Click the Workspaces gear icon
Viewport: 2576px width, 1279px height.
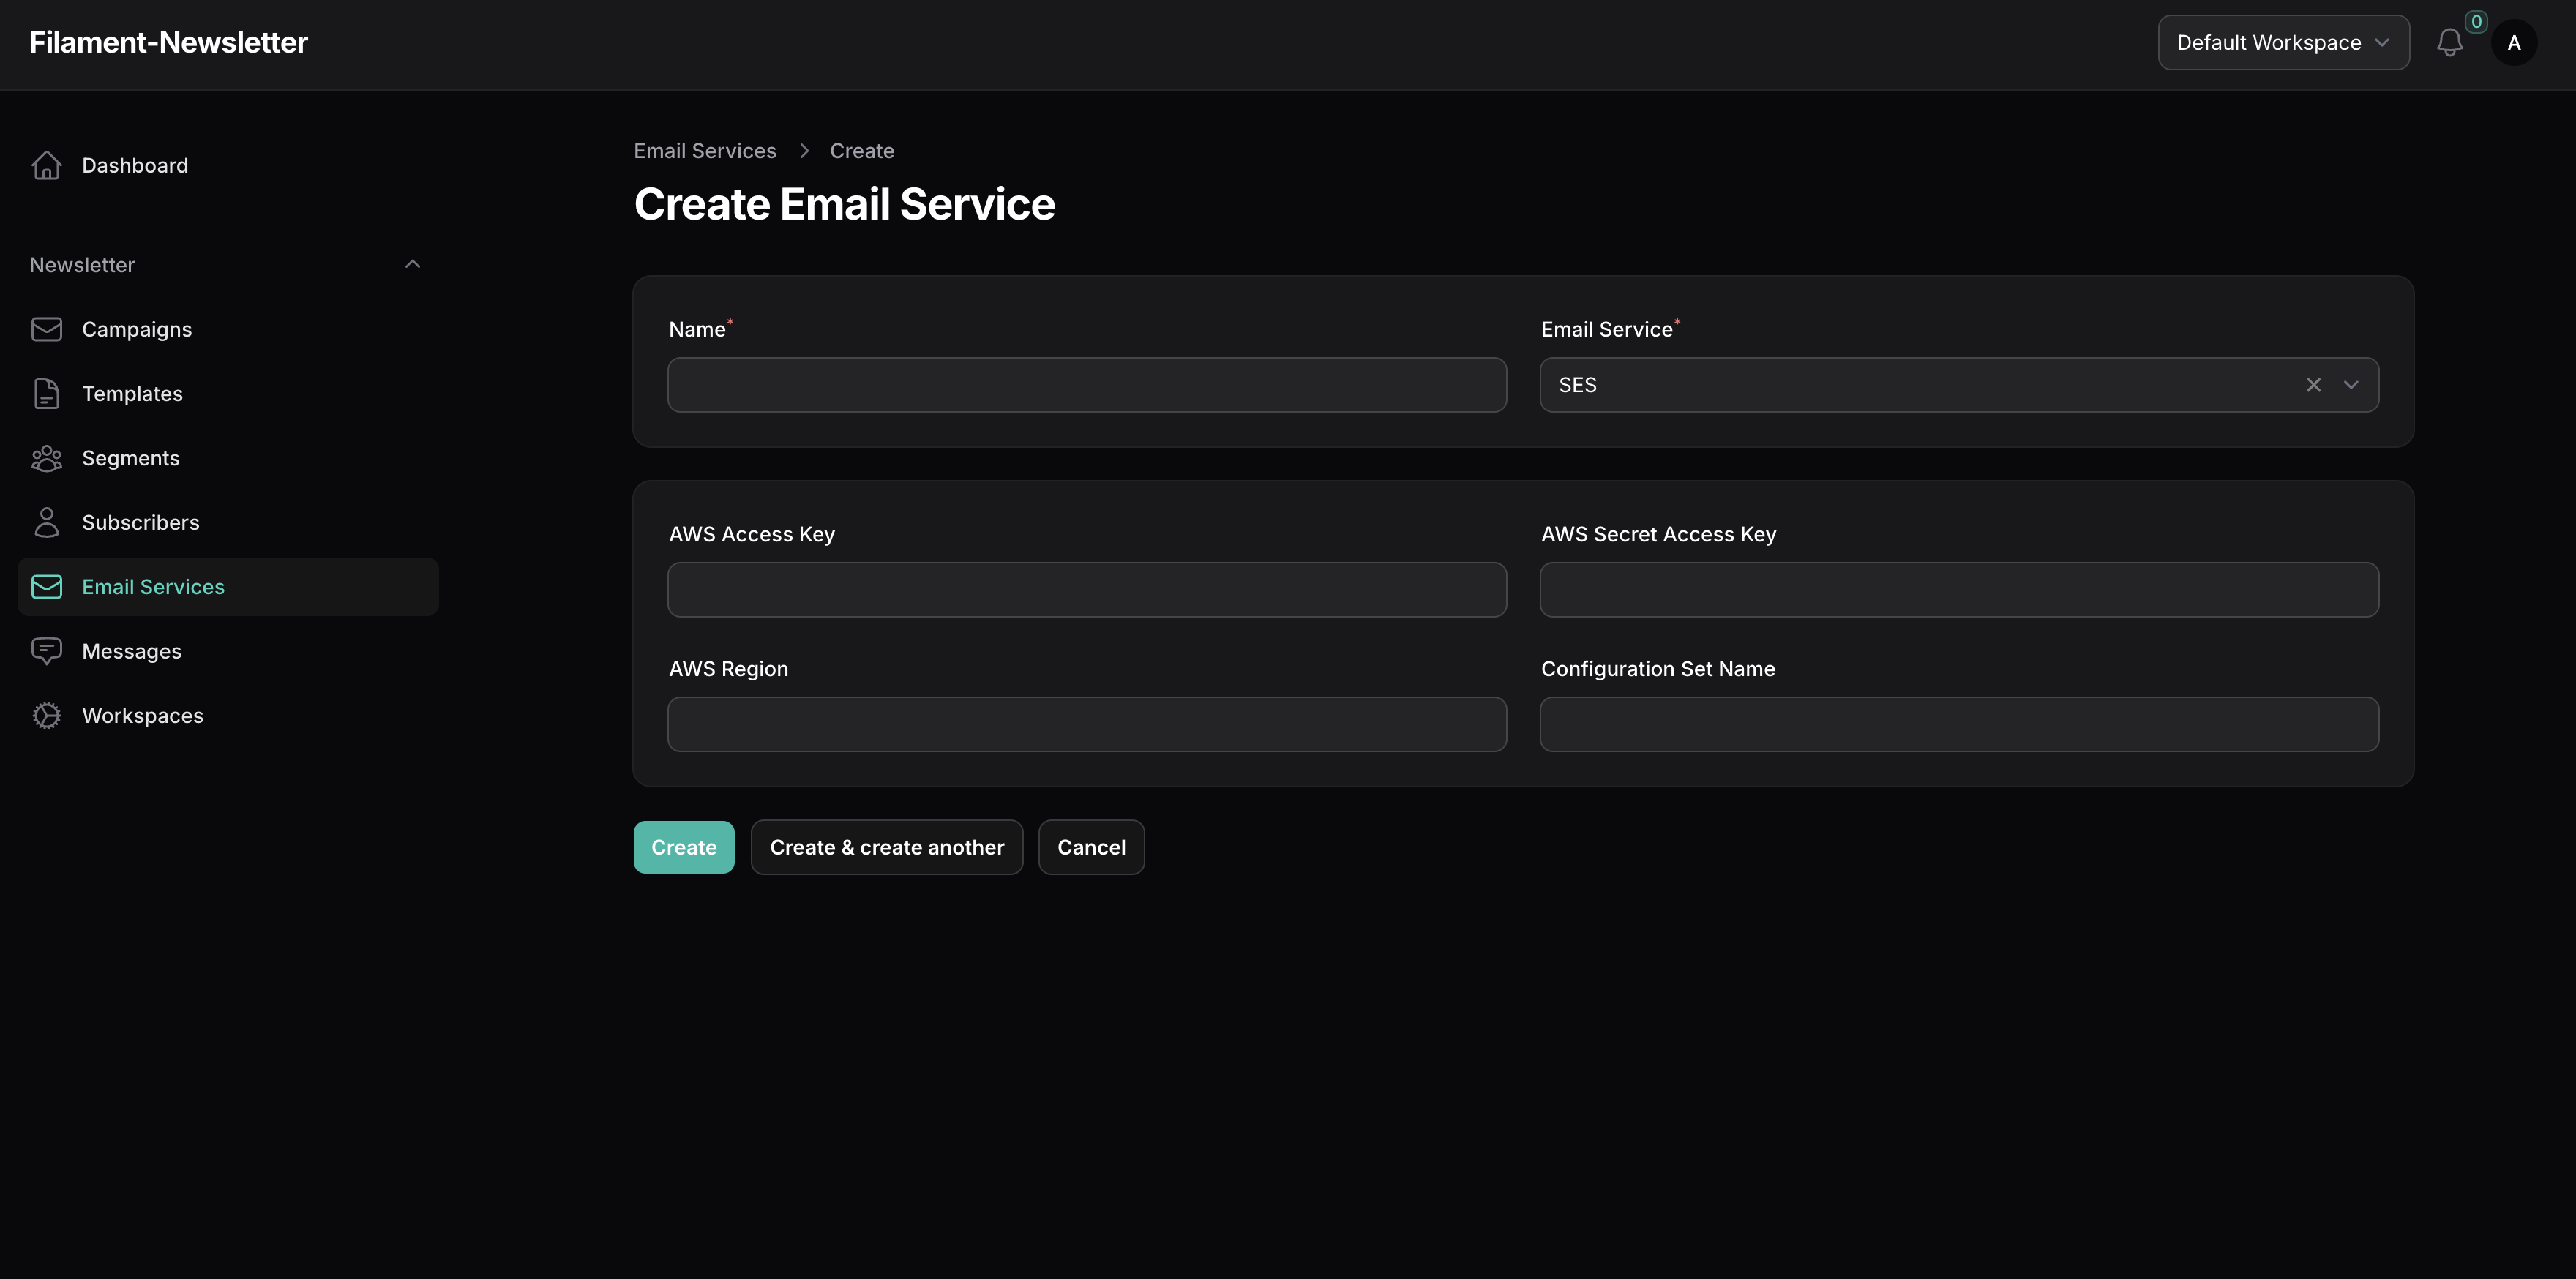pos(46,716)
